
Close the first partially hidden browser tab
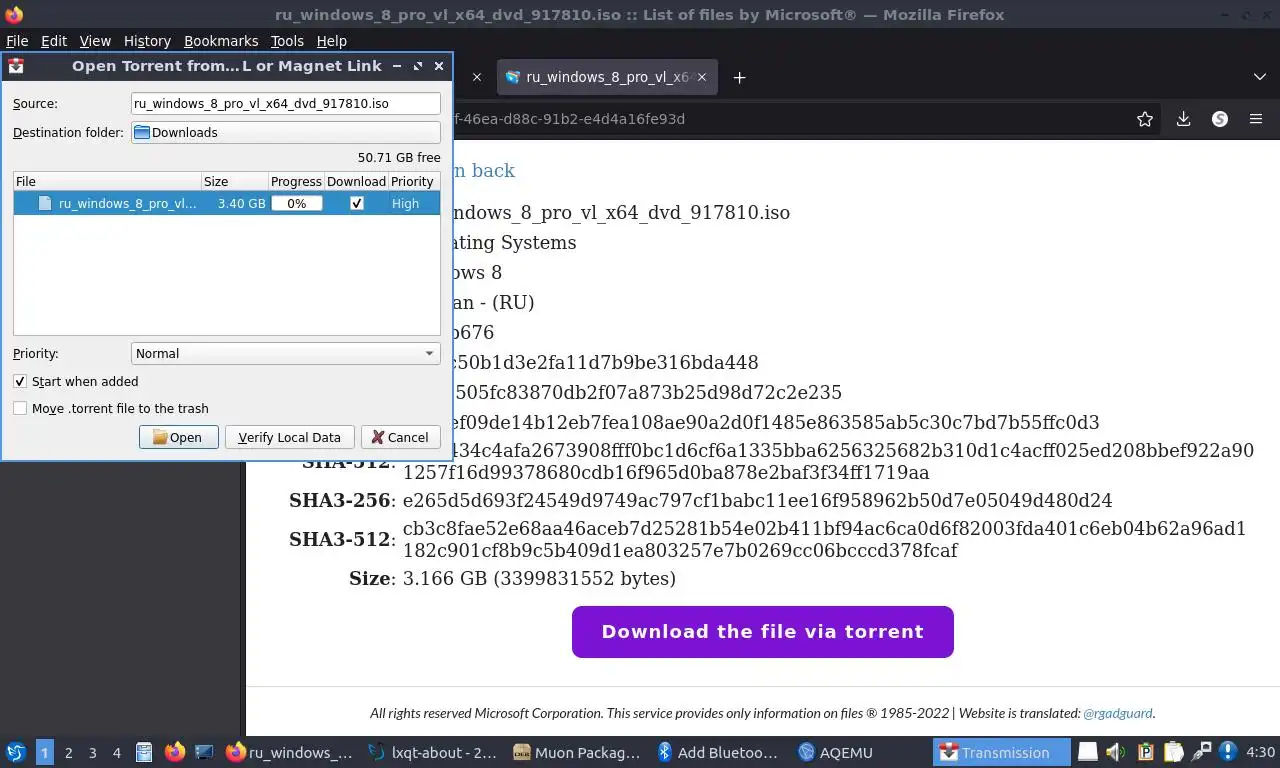click(476, 77)
